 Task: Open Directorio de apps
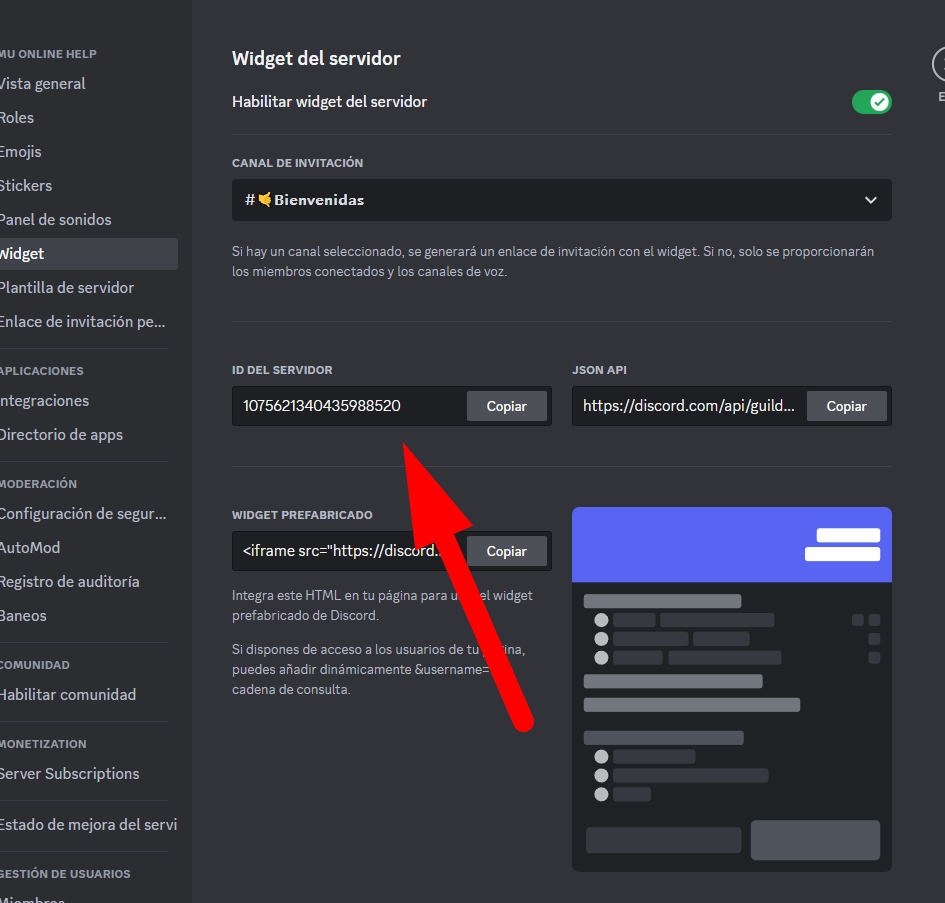click(x=61, y=435)
